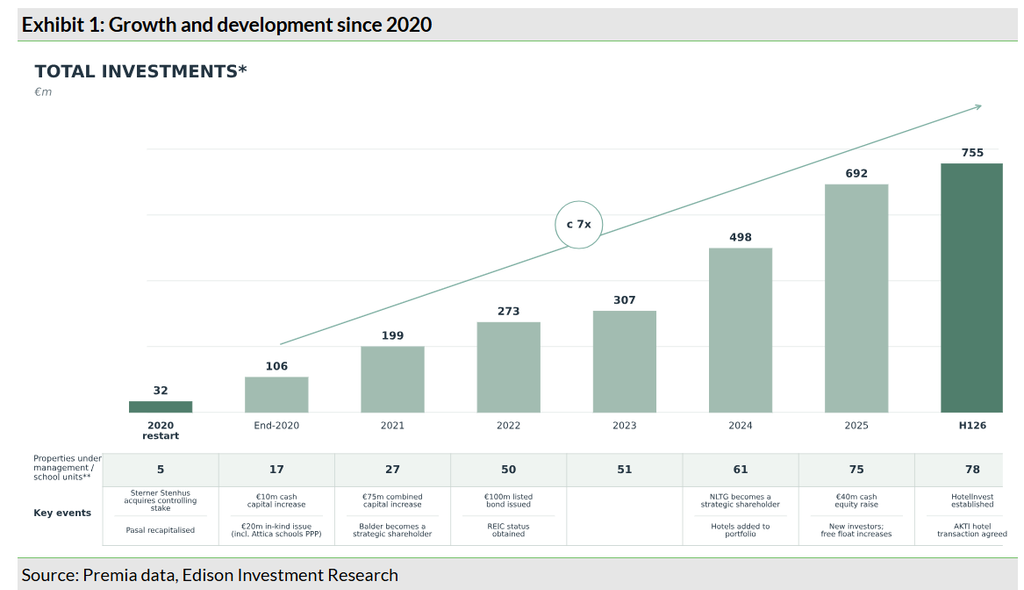Image resolution: width=1024 pixels, height=590 pixels.
Task: Click 'Balder becomes a strategic shareholder' text
Action: pos(392,530)
